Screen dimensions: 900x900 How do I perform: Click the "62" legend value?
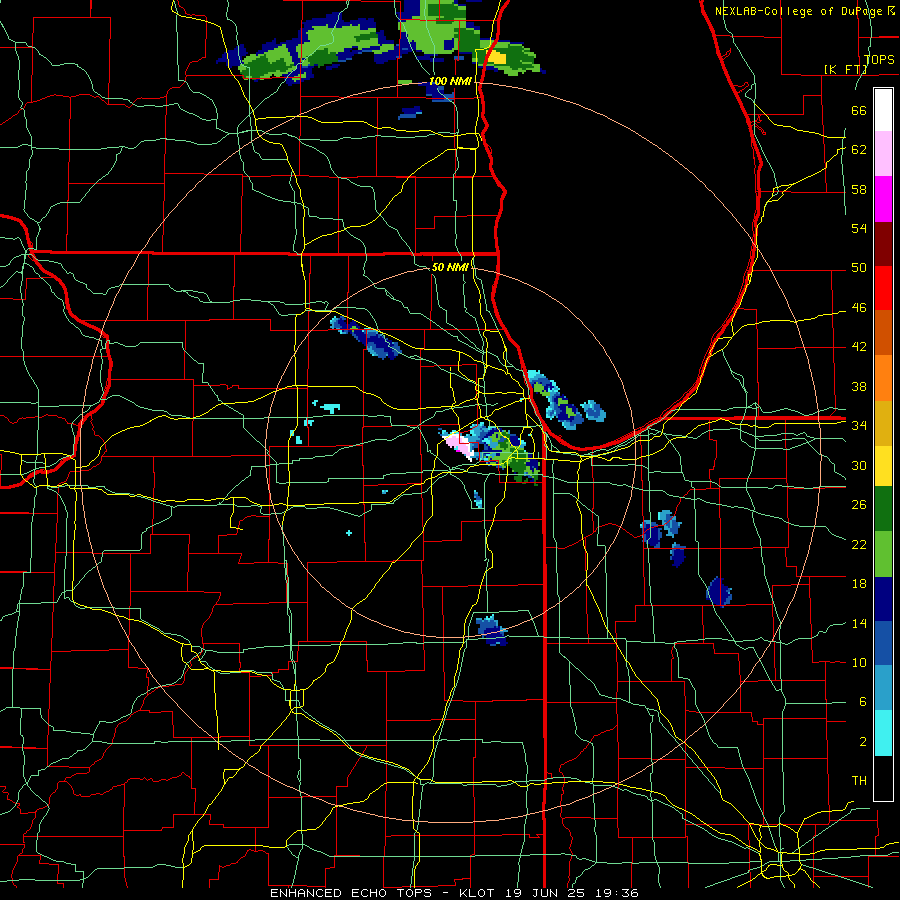pos(859,150)
